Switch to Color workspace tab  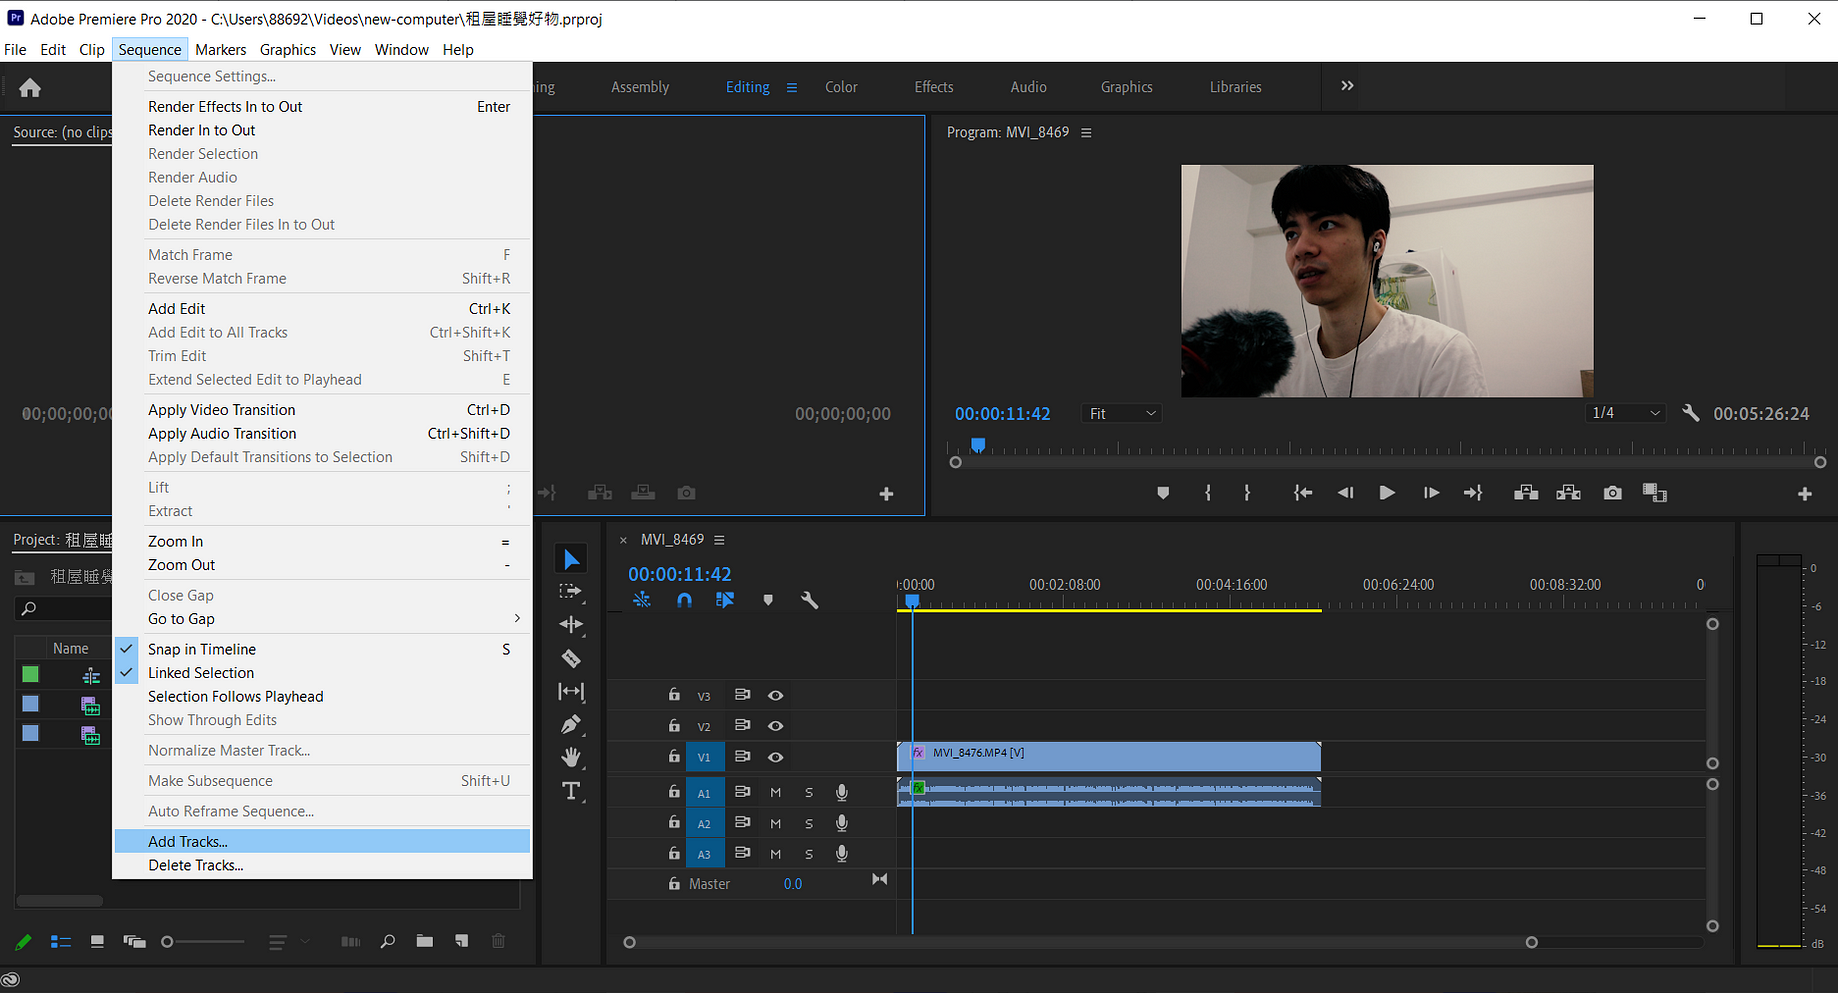(x=841, y=87)
